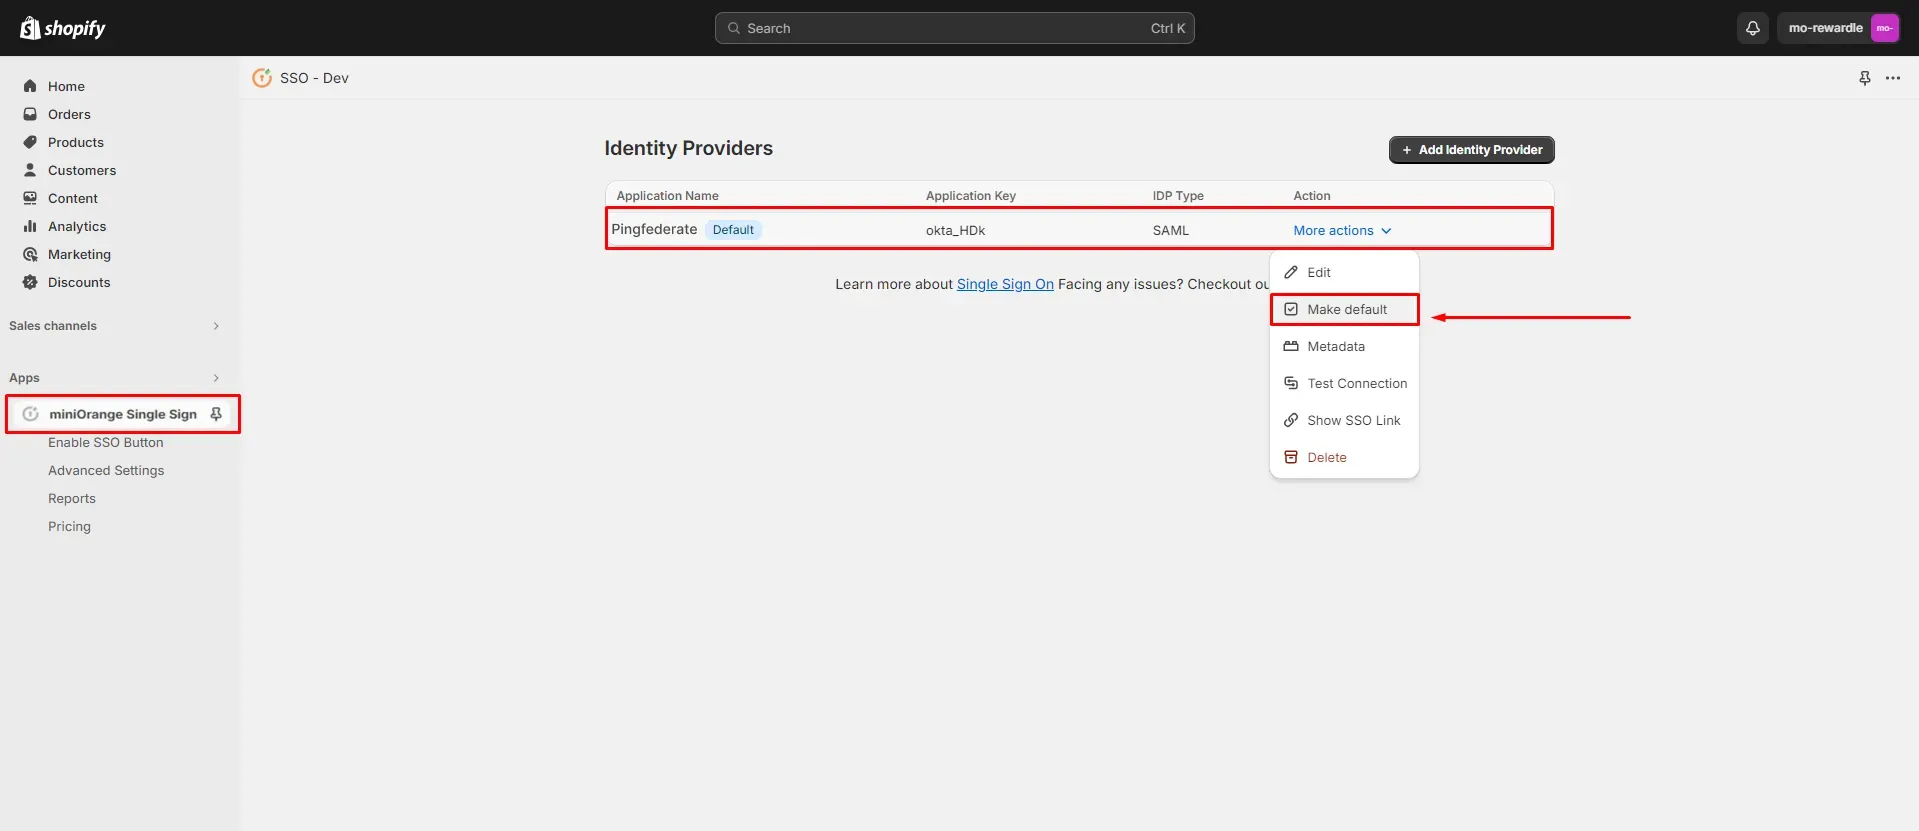Go to Reports in sidebar
Viewport: 1919px width, 831px height.
click(x=72, y=498)
